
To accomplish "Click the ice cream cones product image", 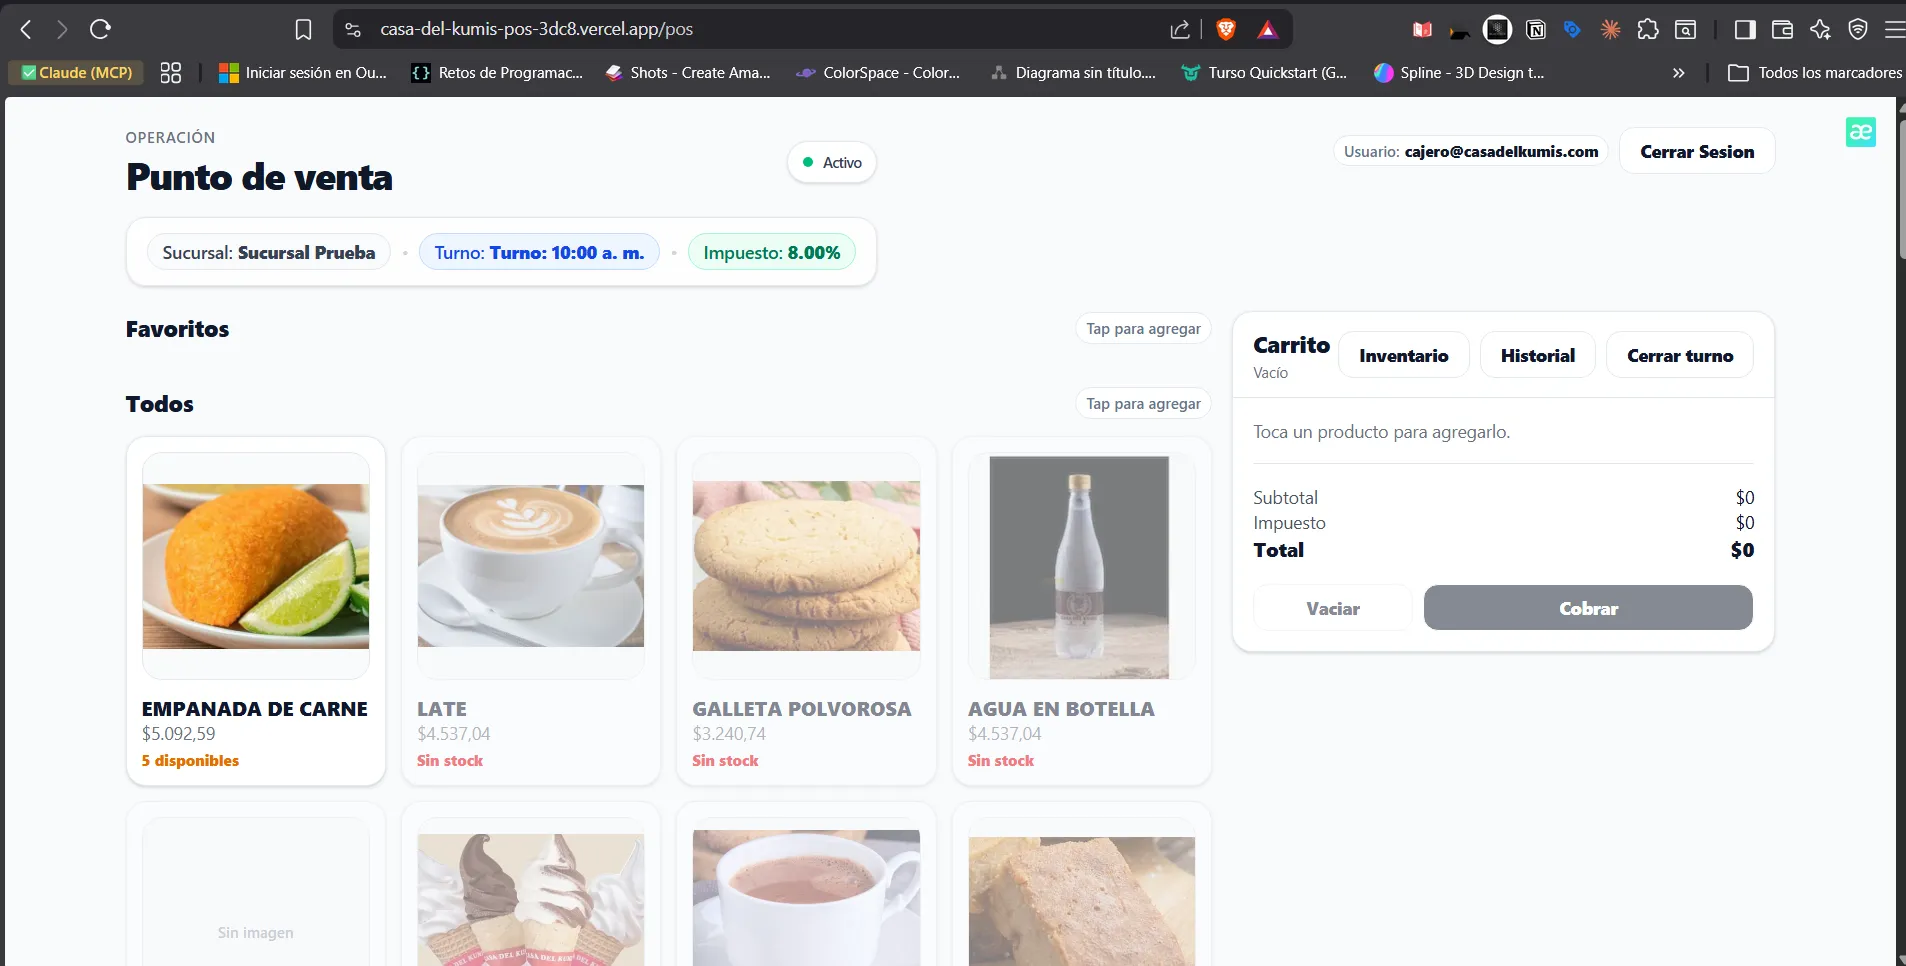I will coord(531,899).
